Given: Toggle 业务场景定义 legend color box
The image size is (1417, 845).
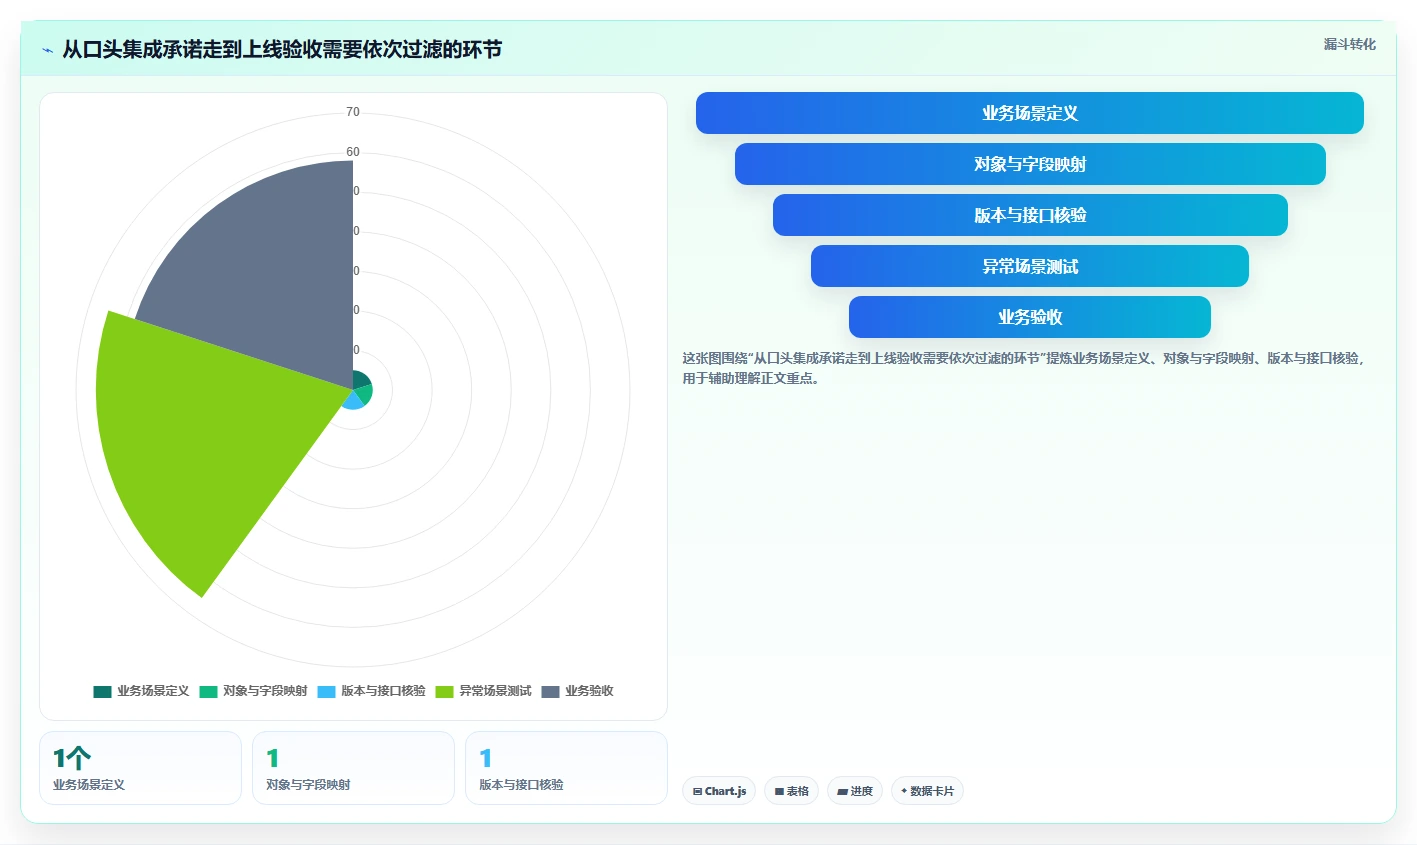Looking at the screenshot, I should coord(102,692).
